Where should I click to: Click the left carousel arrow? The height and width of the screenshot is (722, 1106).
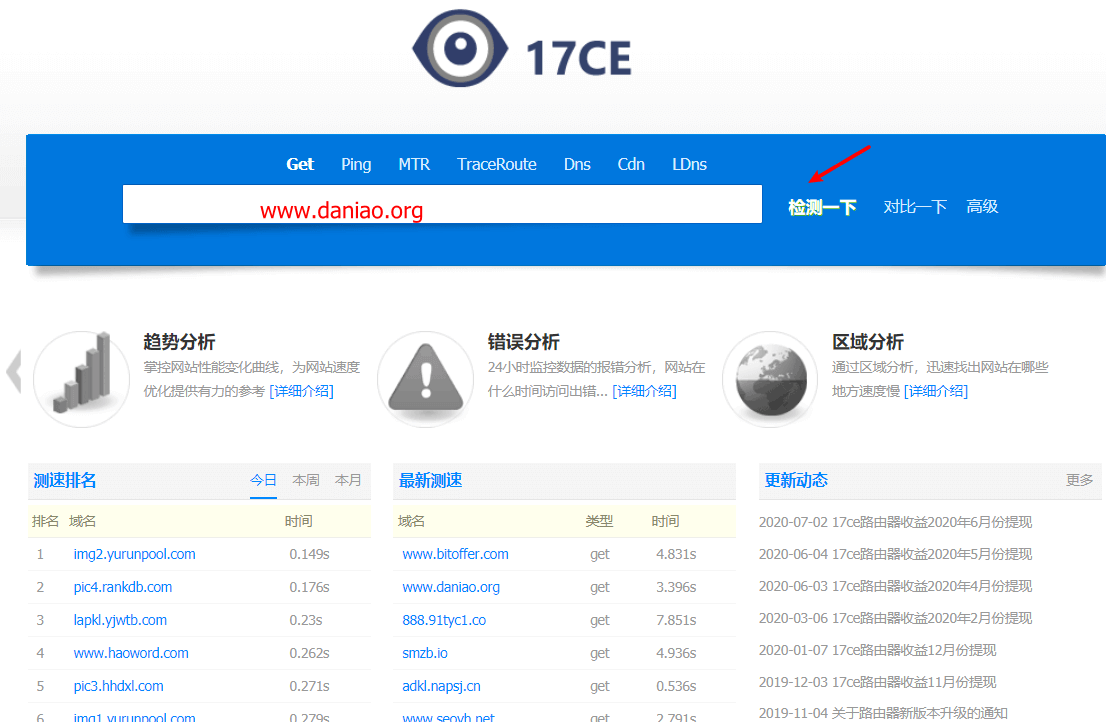[13, 371]
